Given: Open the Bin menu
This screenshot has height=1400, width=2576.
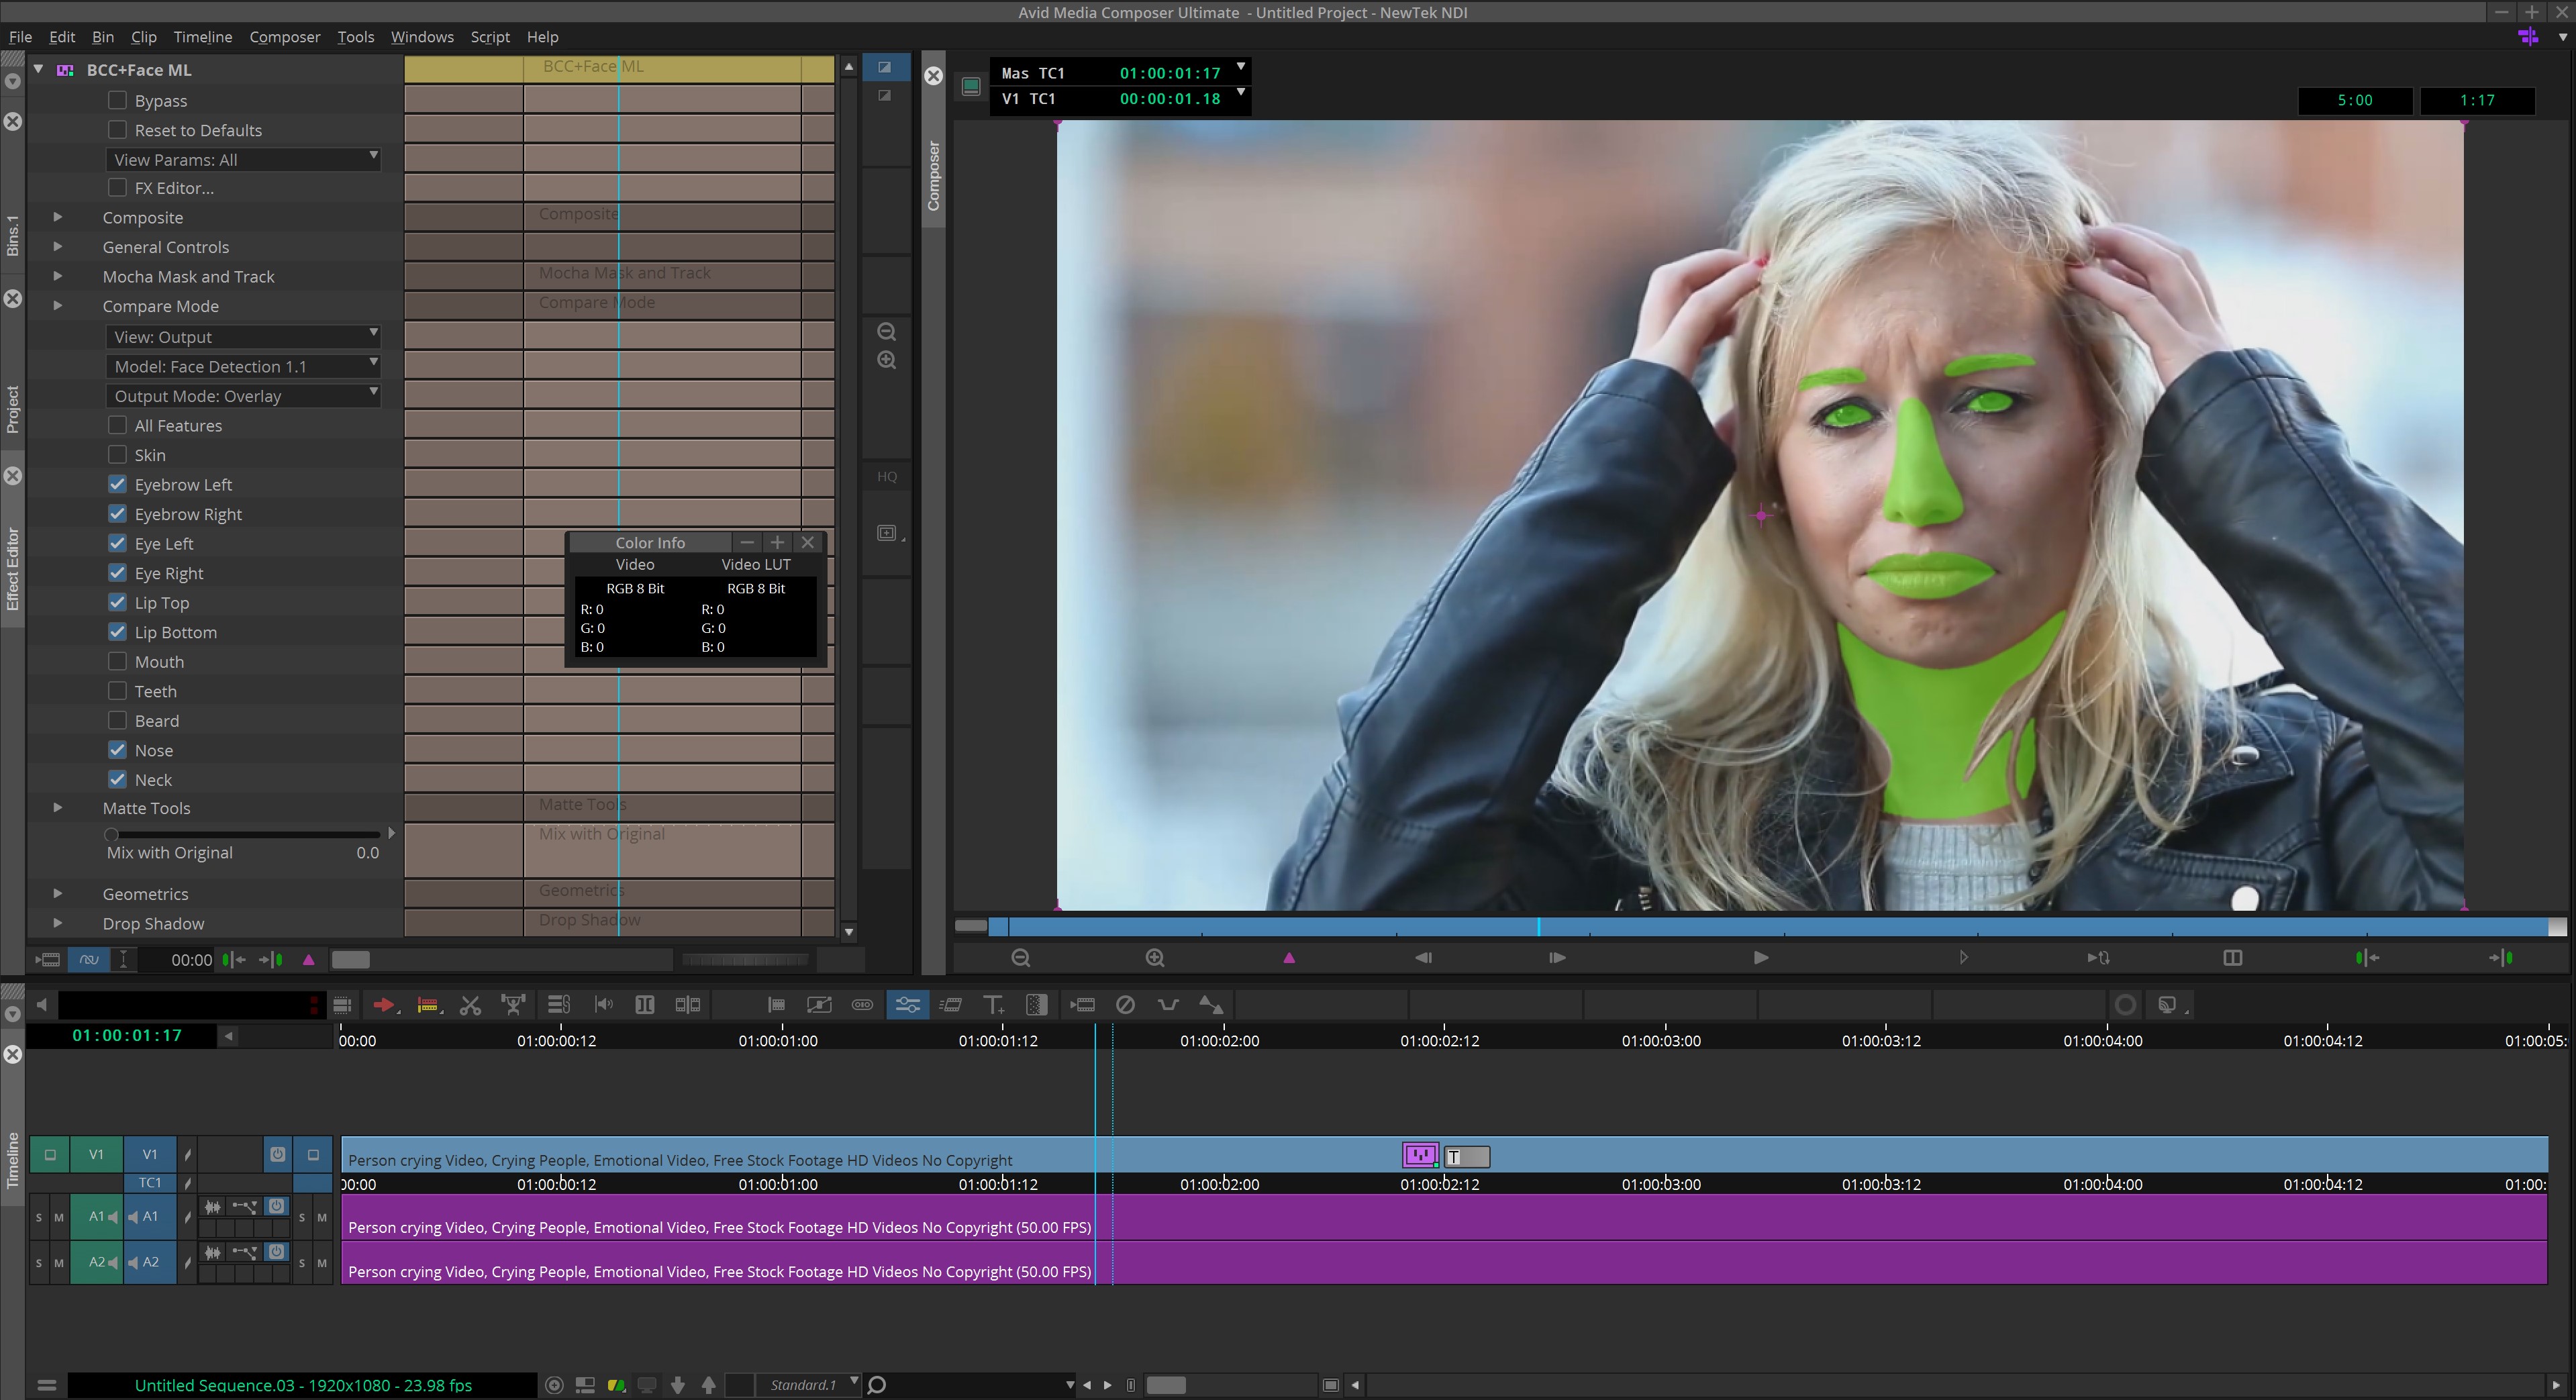Looking at the screenshot, I should point(102,37).
